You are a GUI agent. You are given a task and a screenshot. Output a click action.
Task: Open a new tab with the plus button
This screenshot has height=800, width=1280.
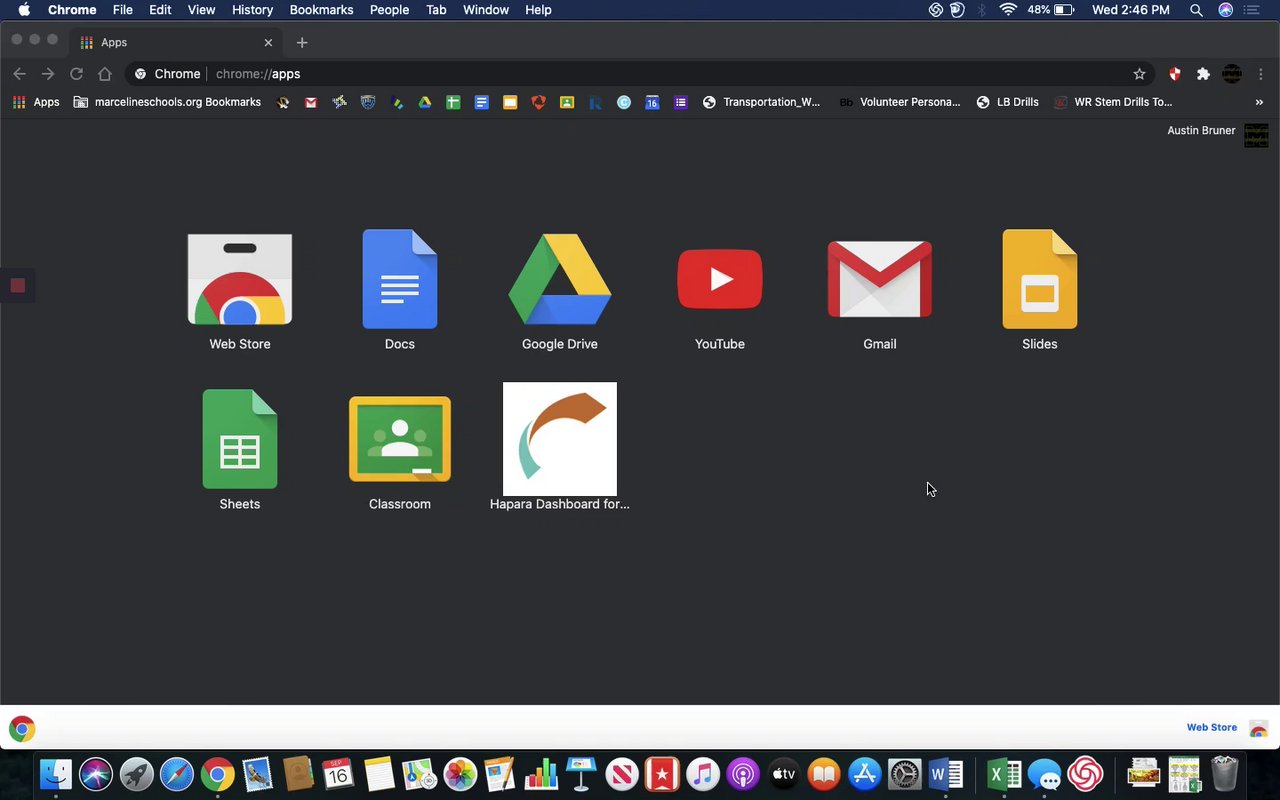302,42
